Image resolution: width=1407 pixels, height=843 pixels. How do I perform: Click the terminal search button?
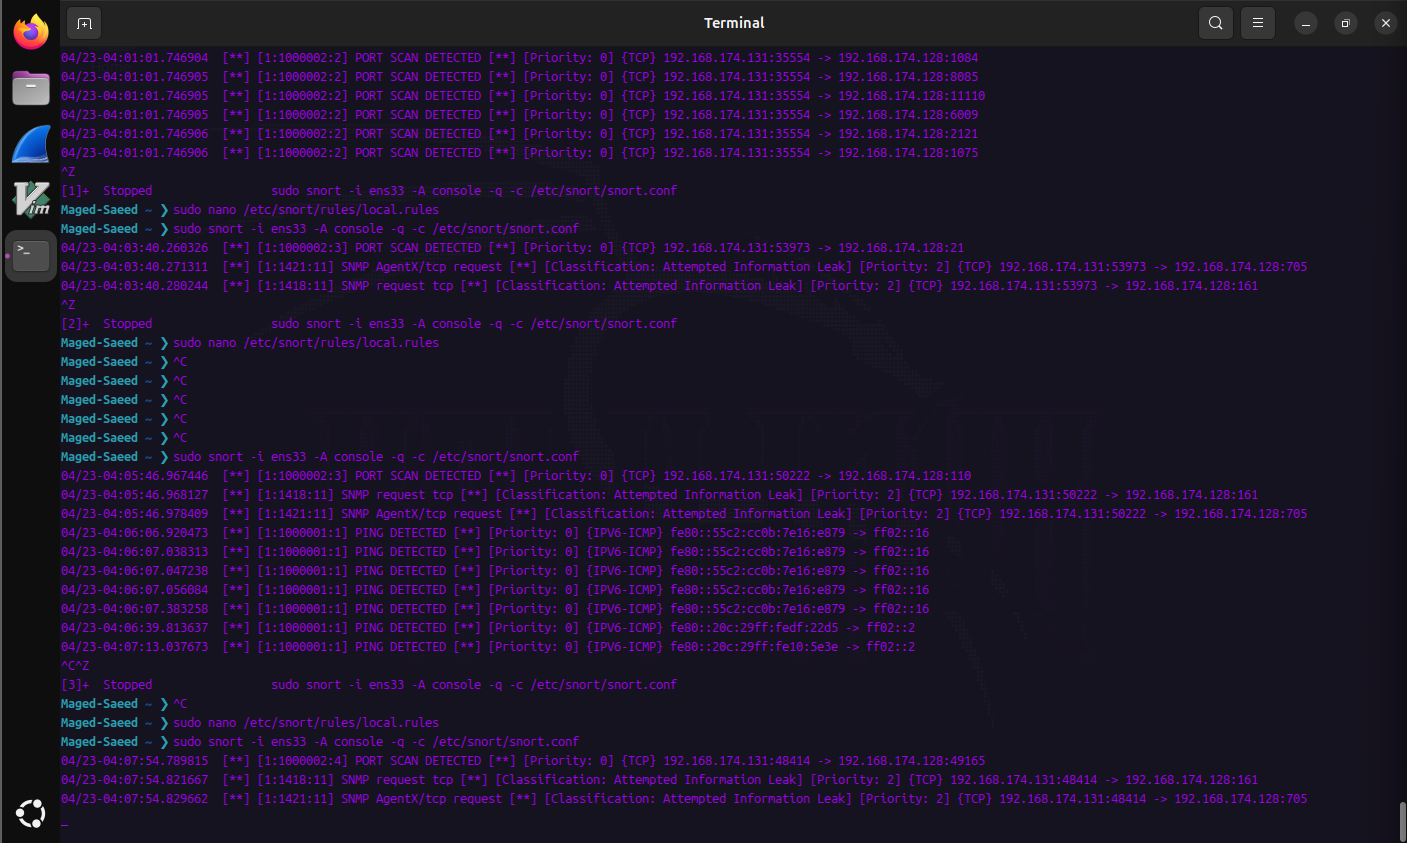(1215, 23)
